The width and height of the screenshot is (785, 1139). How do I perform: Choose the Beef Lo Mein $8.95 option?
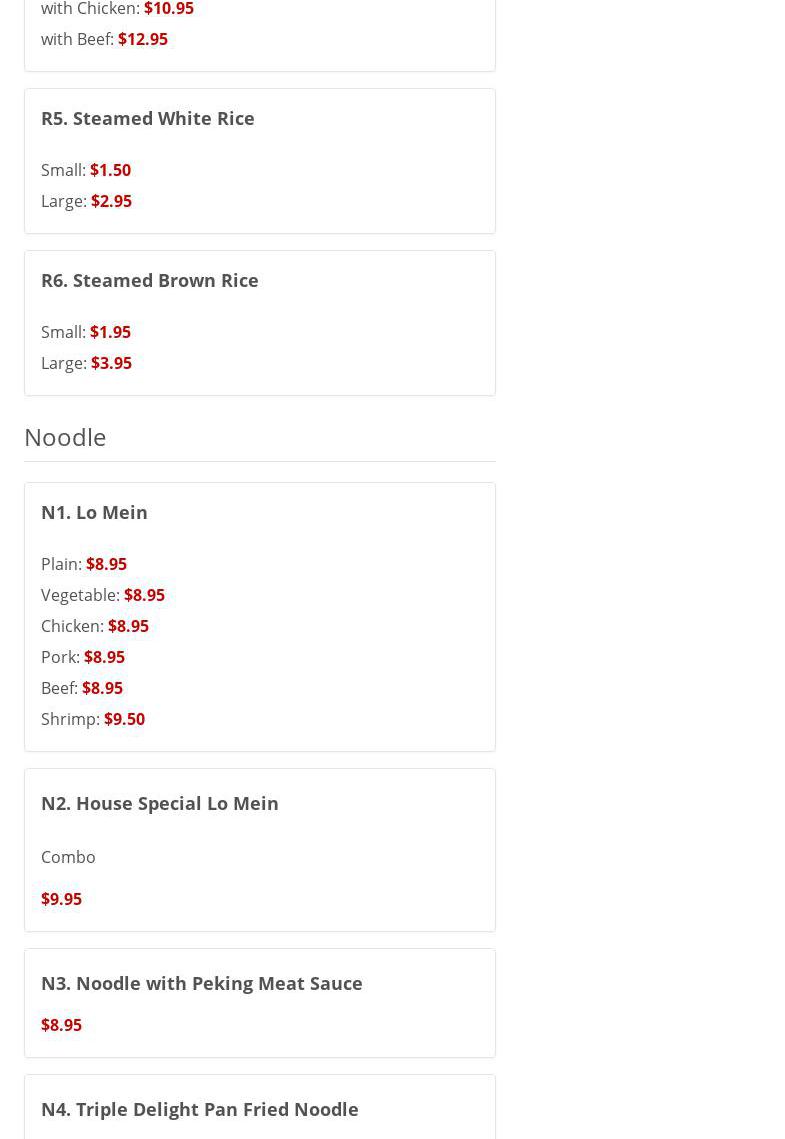pyautogui.click(x=82, y=688)
